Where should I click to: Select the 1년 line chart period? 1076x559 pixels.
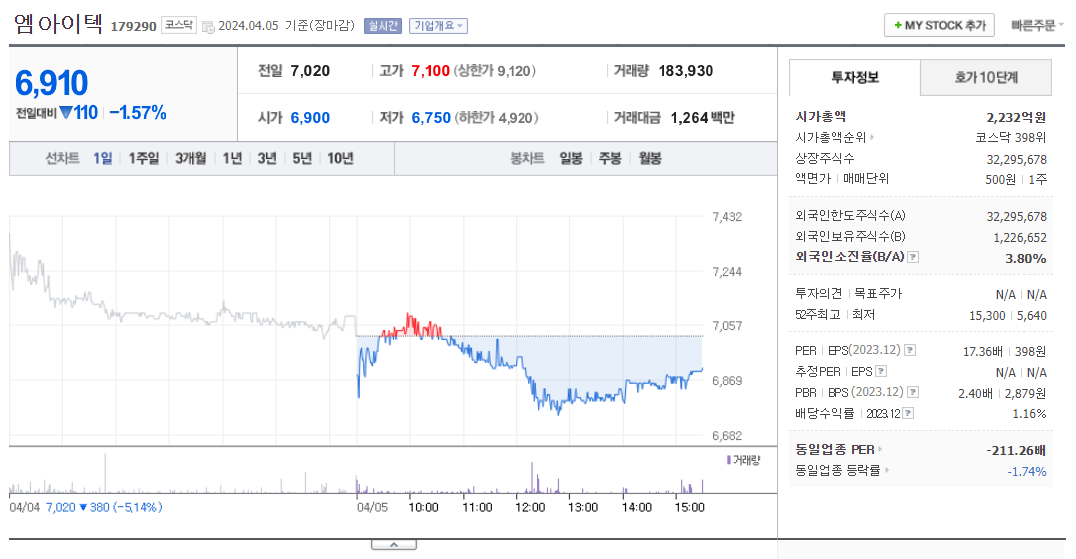233,158
